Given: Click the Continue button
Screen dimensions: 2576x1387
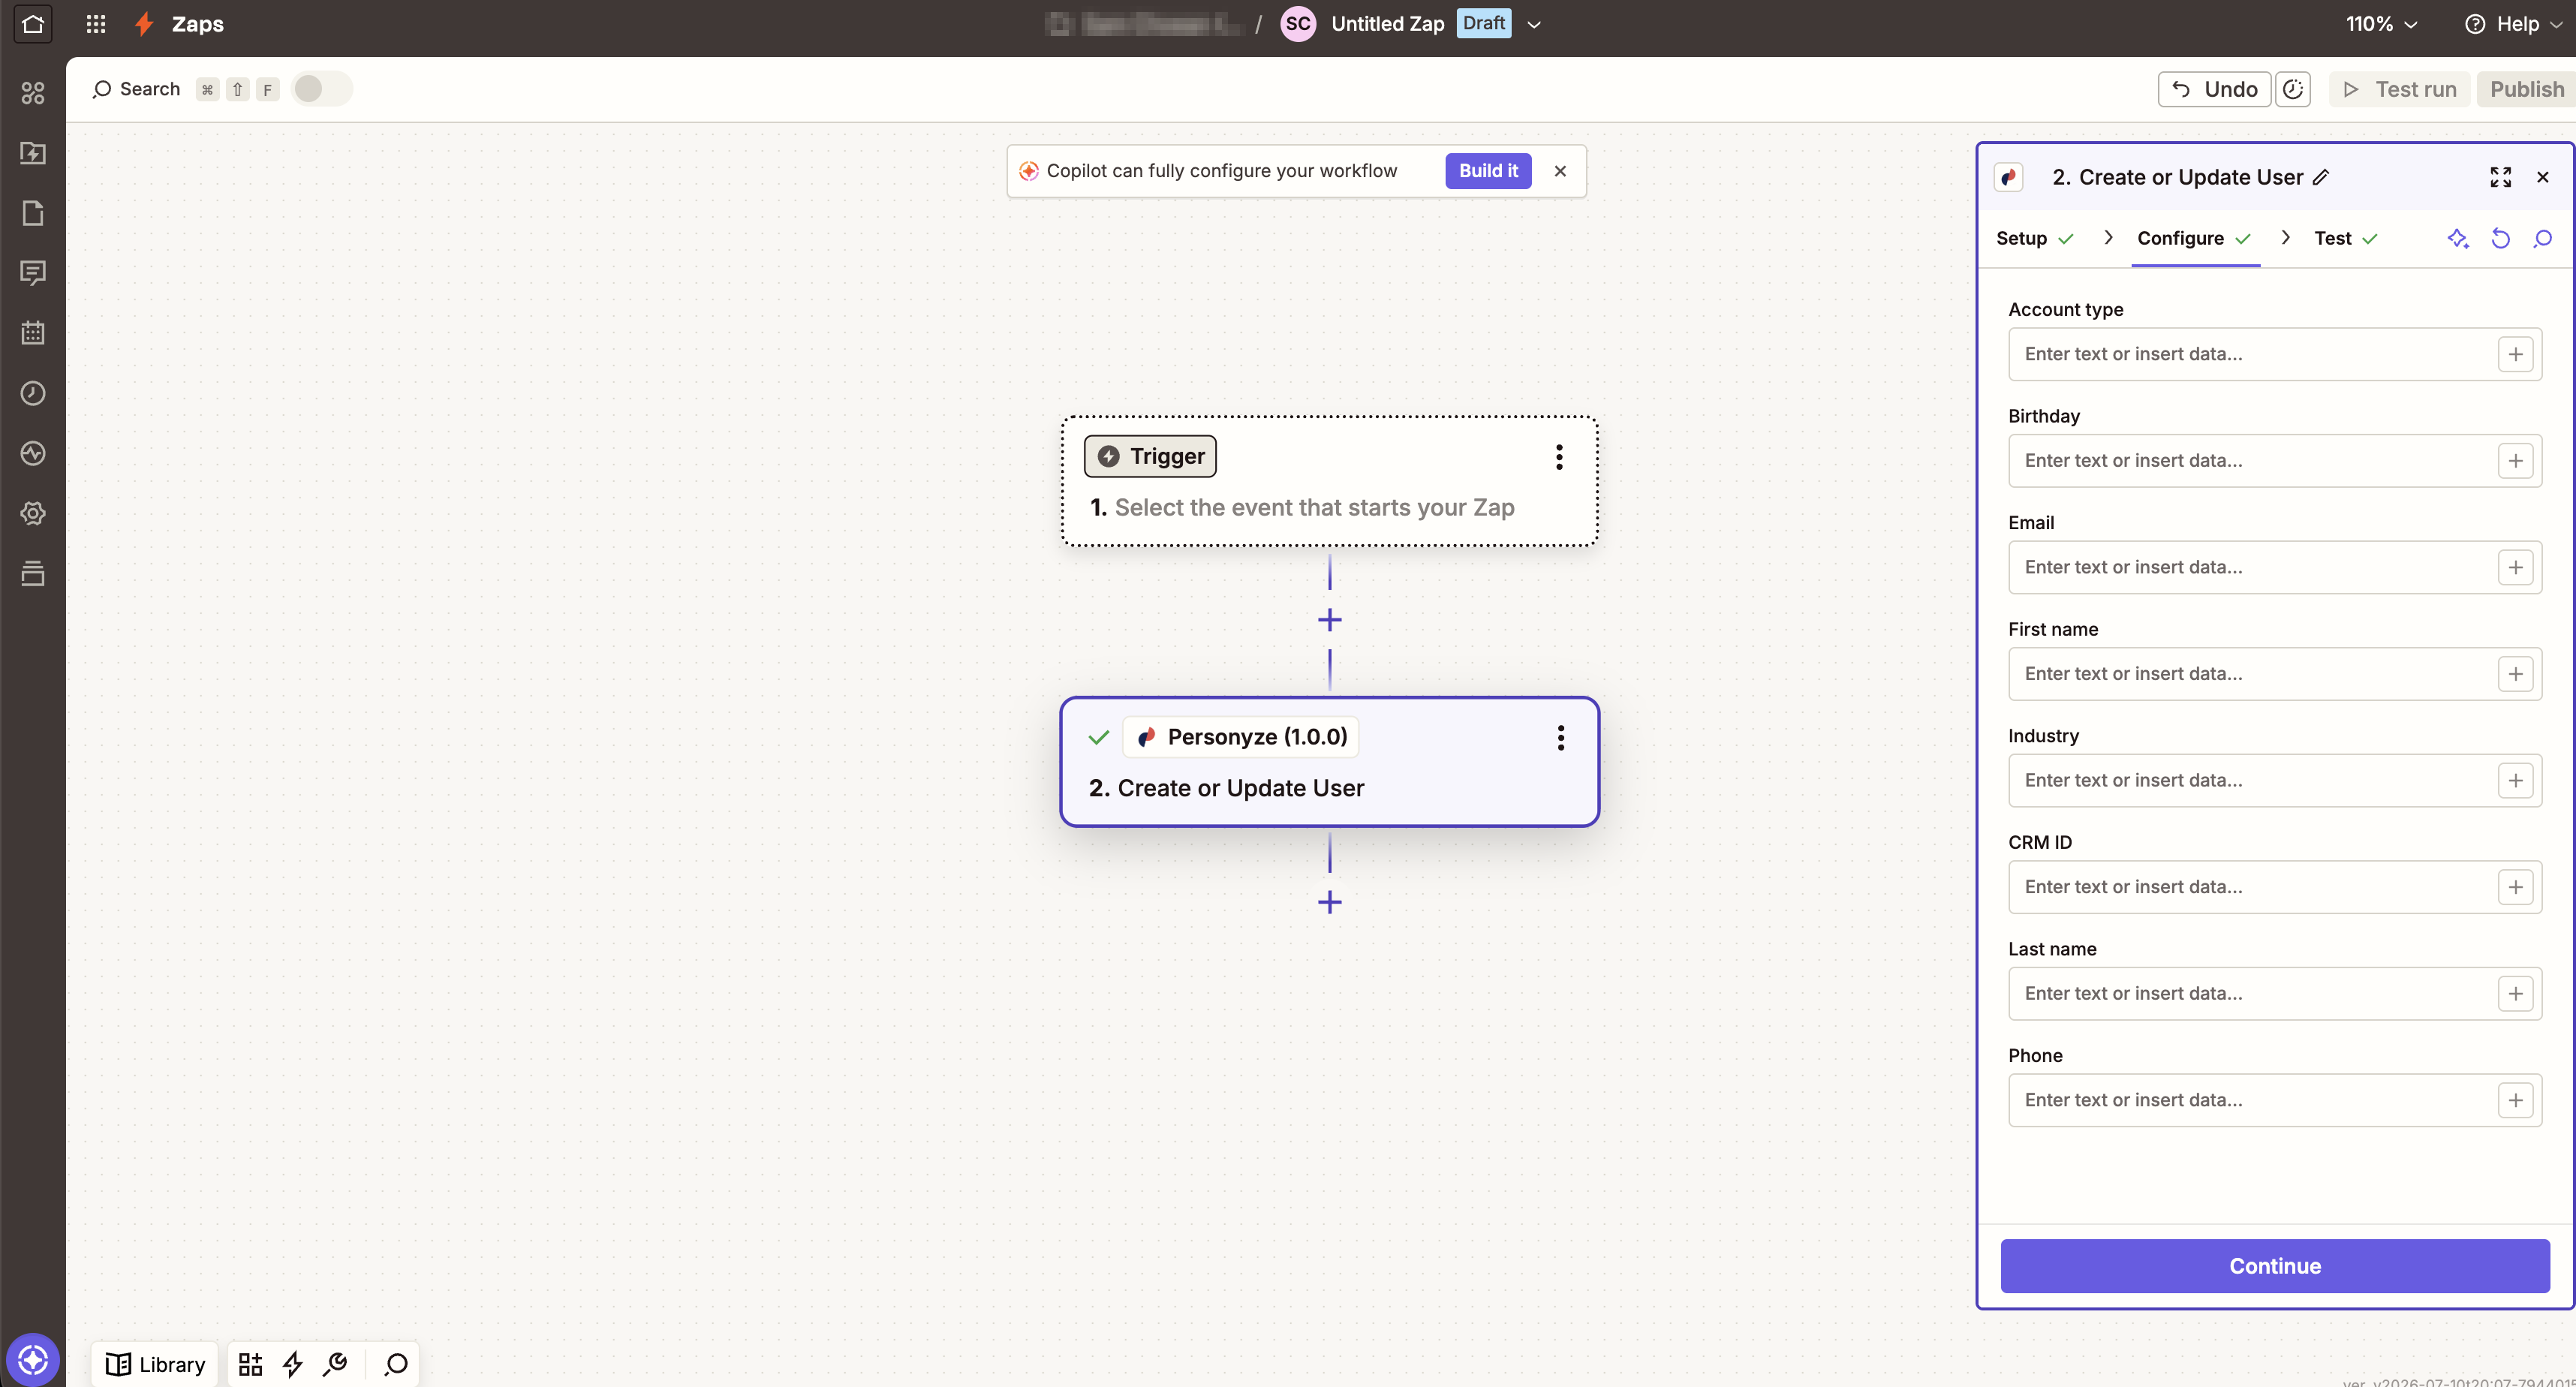Looking at the screenshot, I should click(2275, 1266).
